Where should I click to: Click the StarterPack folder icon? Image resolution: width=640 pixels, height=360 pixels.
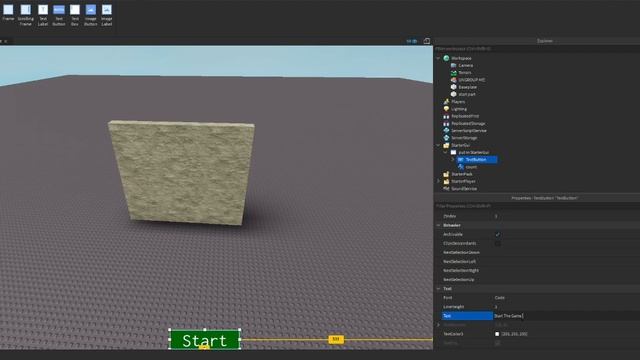coord(446,174)
